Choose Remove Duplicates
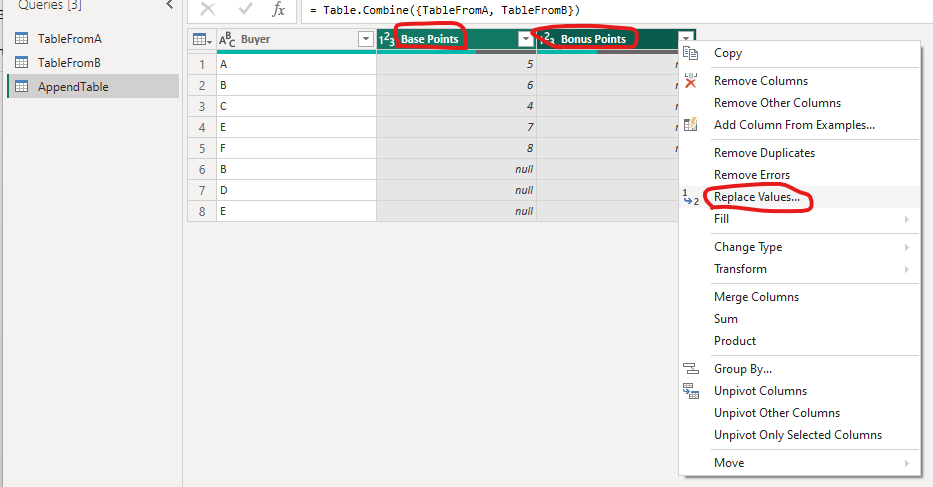933x487 pixels. tap(764, 153)
